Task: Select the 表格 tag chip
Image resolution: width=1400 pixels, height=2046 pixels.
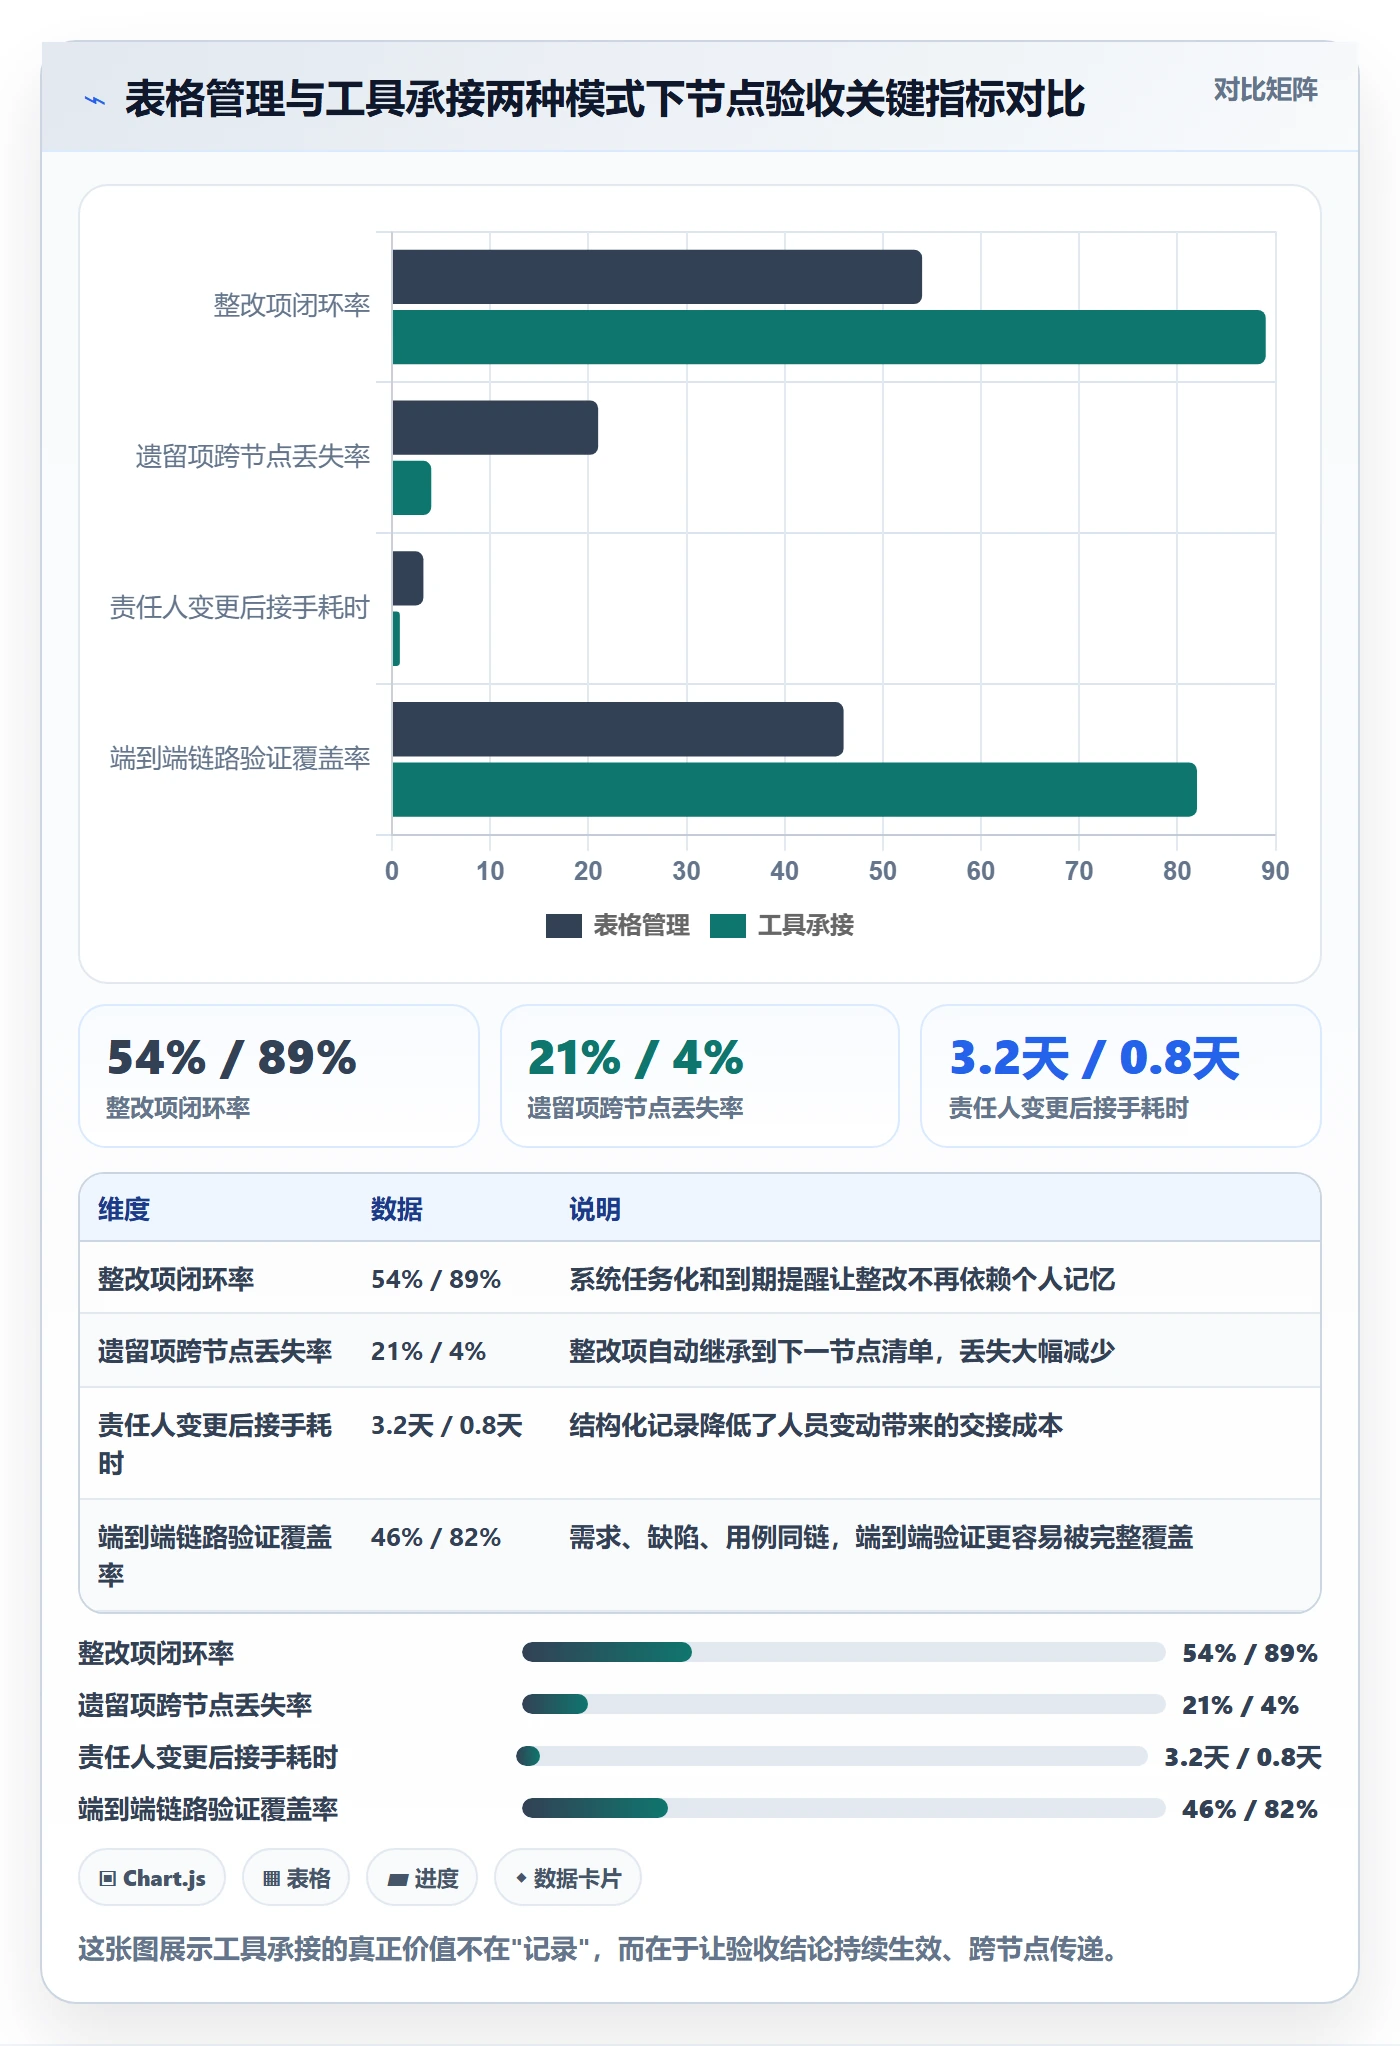Action: [x=296, y=1878]
